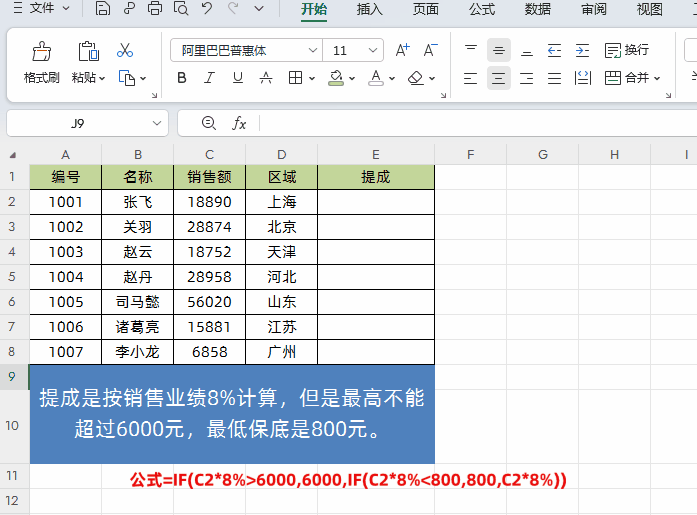The height and width of the screenshot is (515, 697).
Task: Justify text alignment
Action: [554, 78]
